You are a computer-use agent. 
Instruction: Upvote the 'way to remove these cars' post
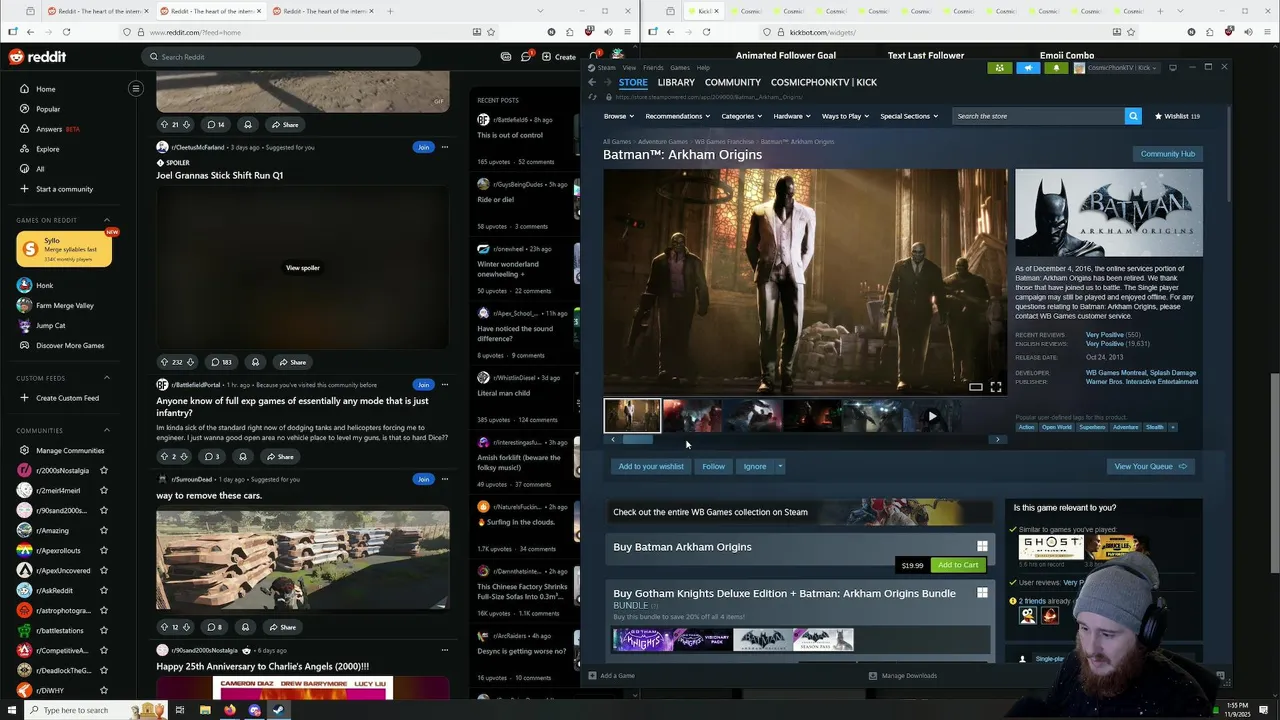[x=164, y=627]
